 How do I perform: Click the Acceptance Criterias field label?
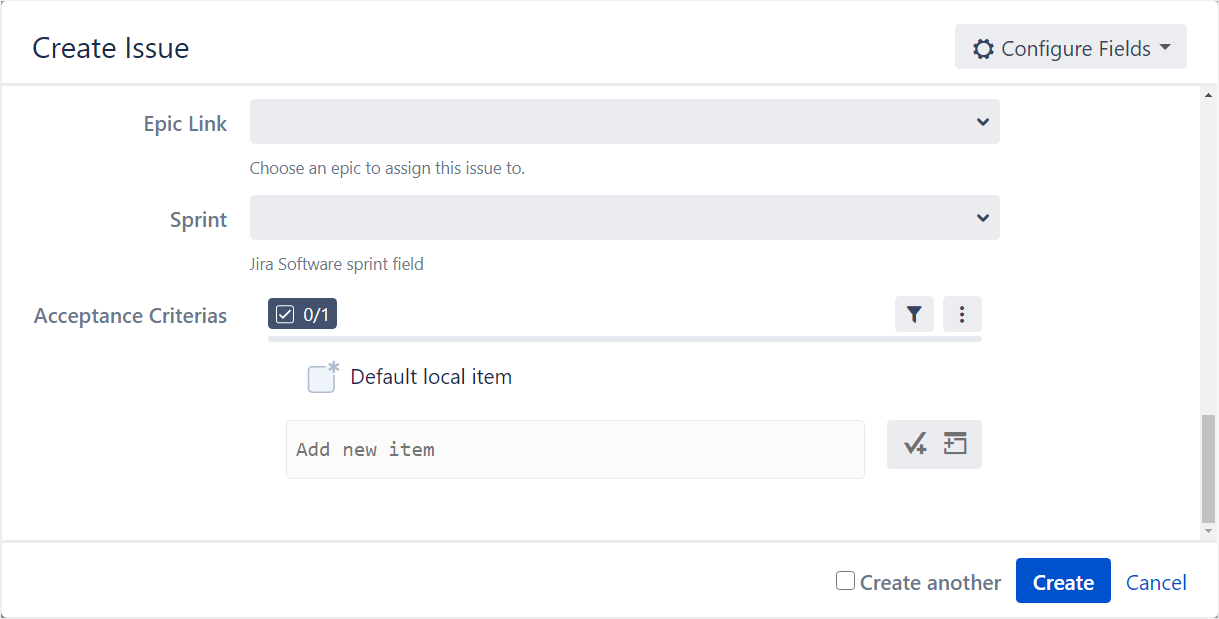130,316
